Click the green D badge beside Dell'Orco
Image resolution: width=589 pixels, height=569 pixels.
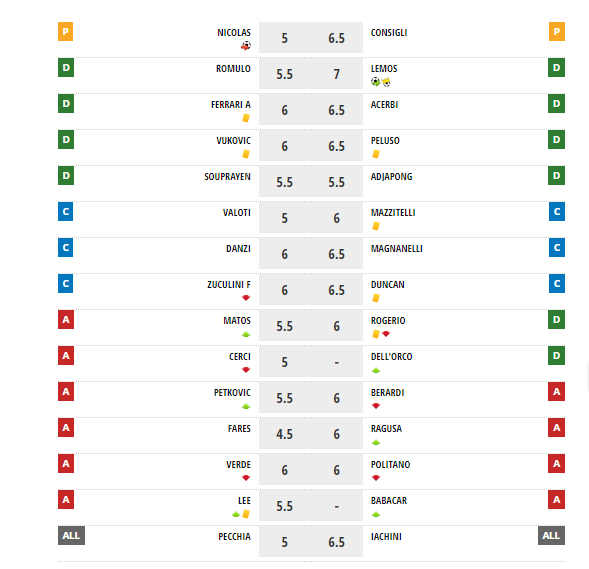(x=556, y=355)
